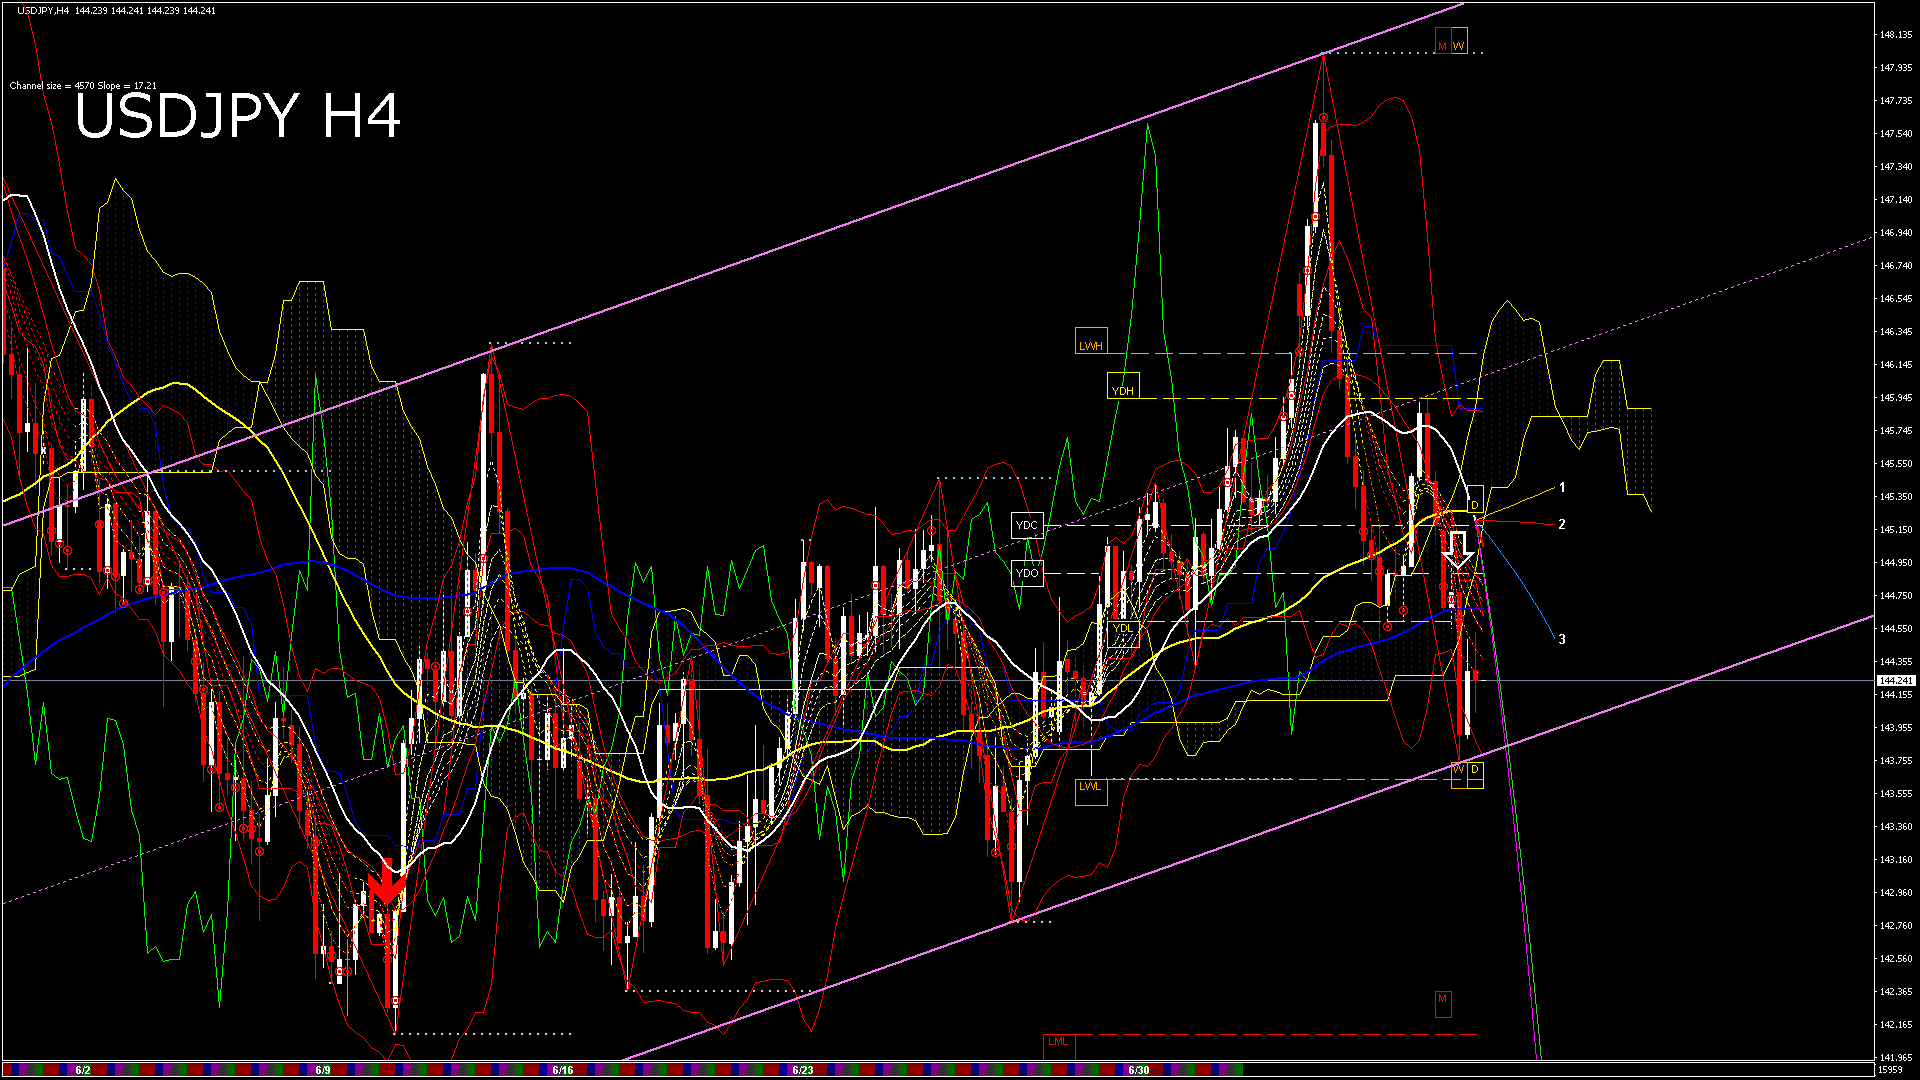Select projection line label 1

pos(1562,488)
